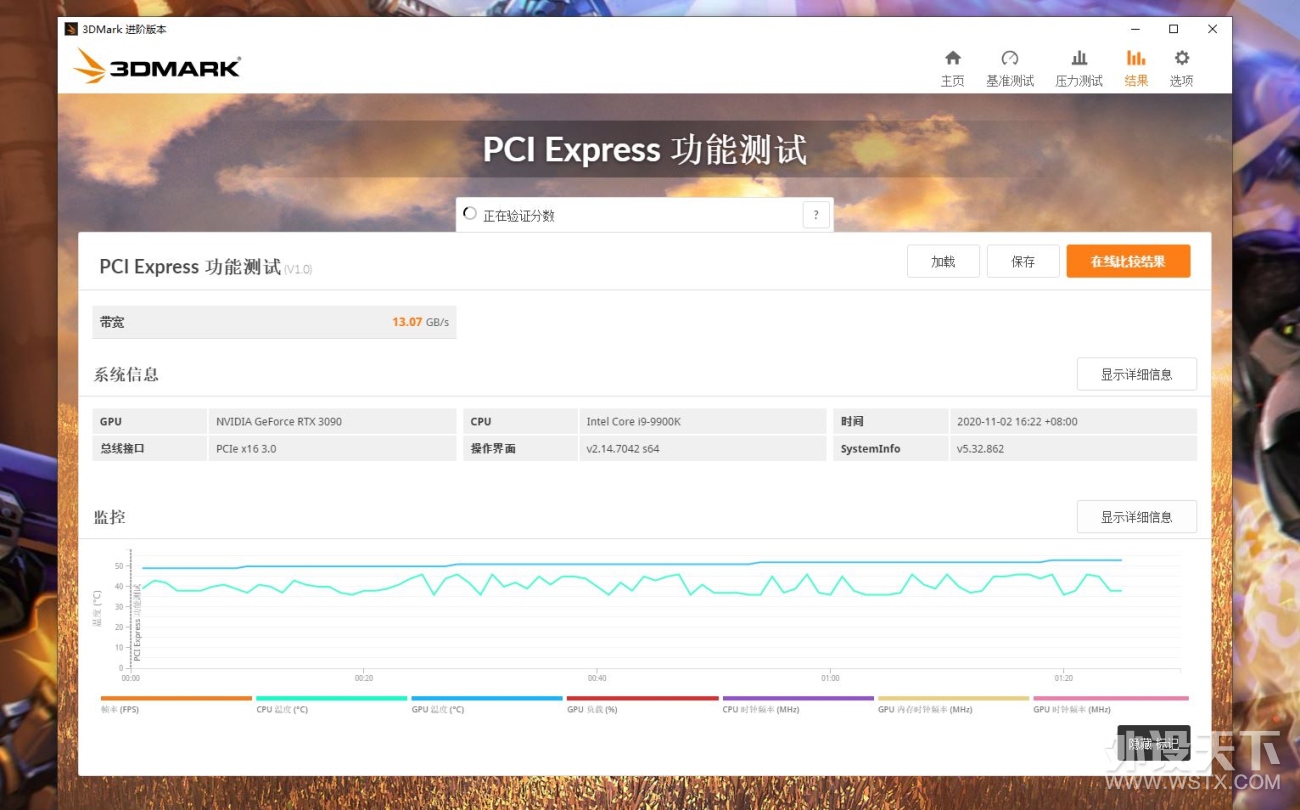This screenshot has height=810, width=1300.
Task: Maximize the 3DMark window
Action: pos(1173,29)
